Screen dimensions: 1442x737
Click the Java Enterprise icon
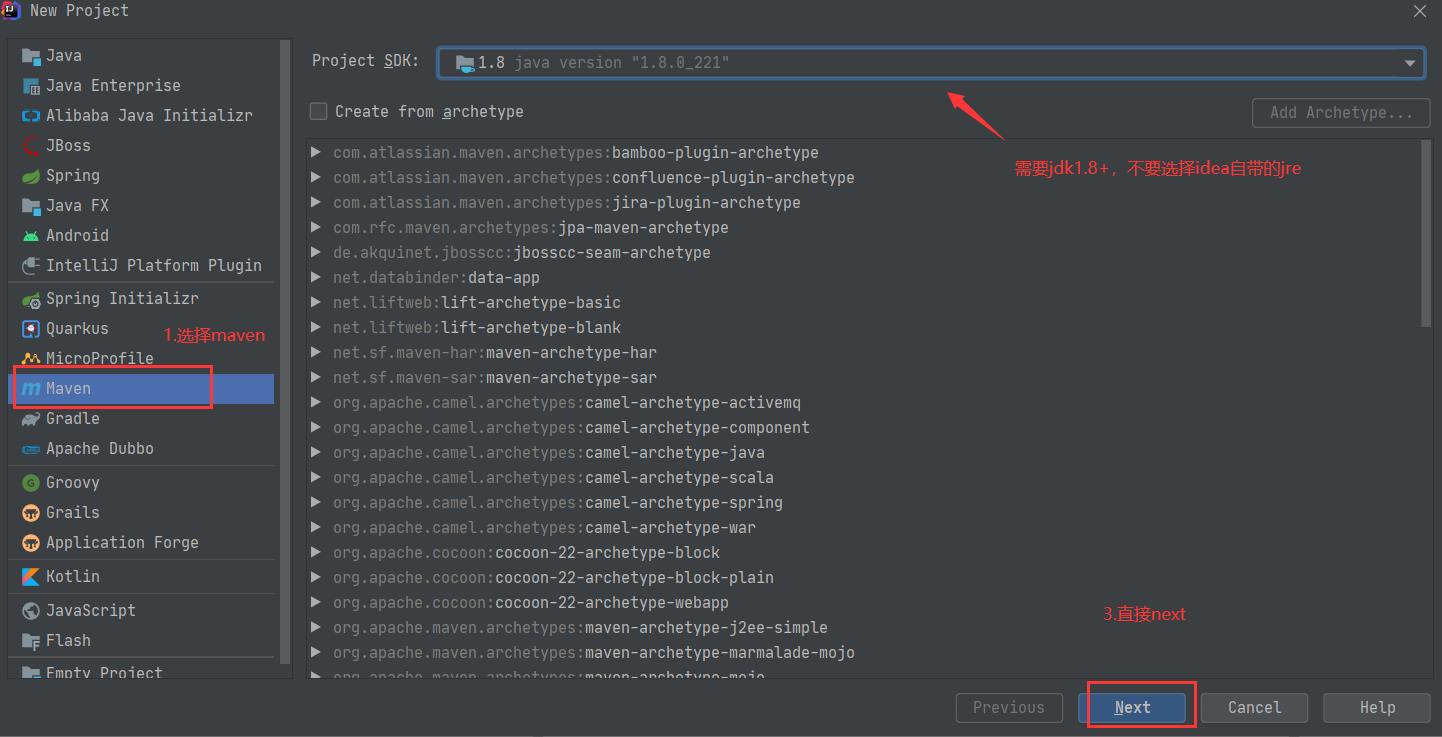pyautogui.click(x=30, y=86)
